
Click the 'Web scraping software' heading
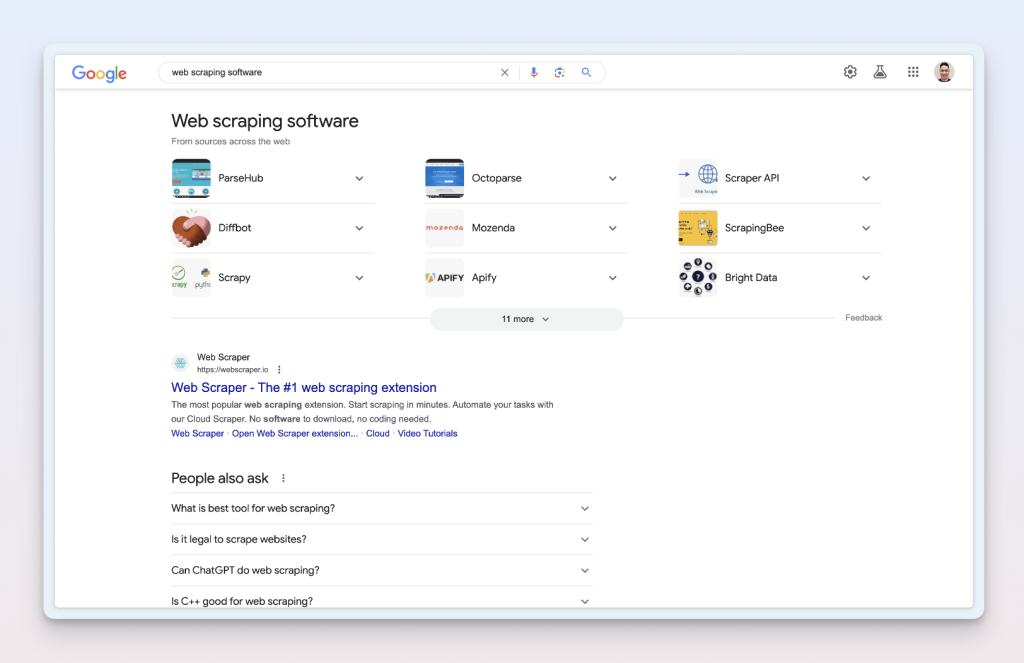coord(264,121)
